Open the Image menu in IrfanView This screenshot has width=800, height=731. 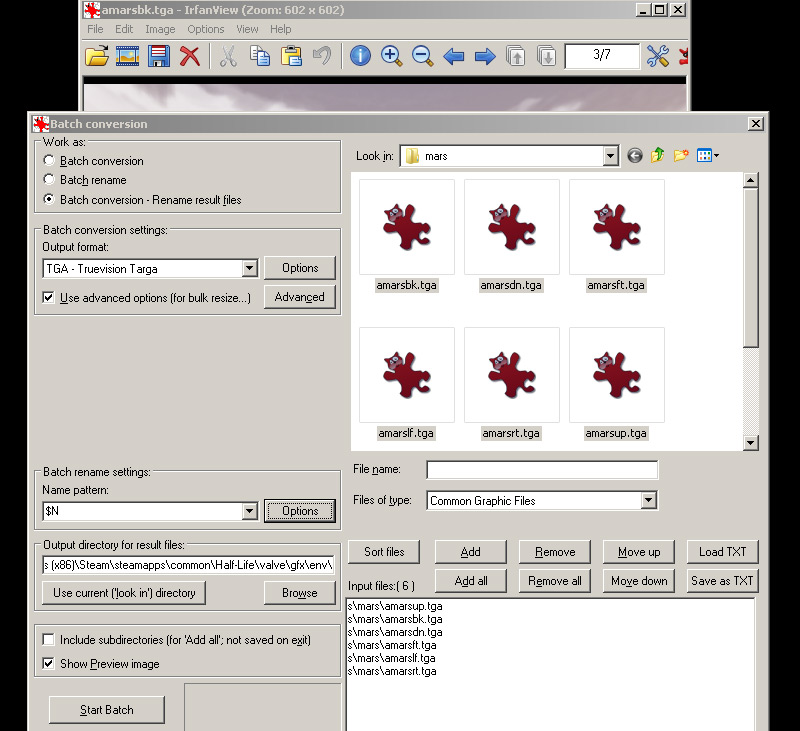point(160,29)
